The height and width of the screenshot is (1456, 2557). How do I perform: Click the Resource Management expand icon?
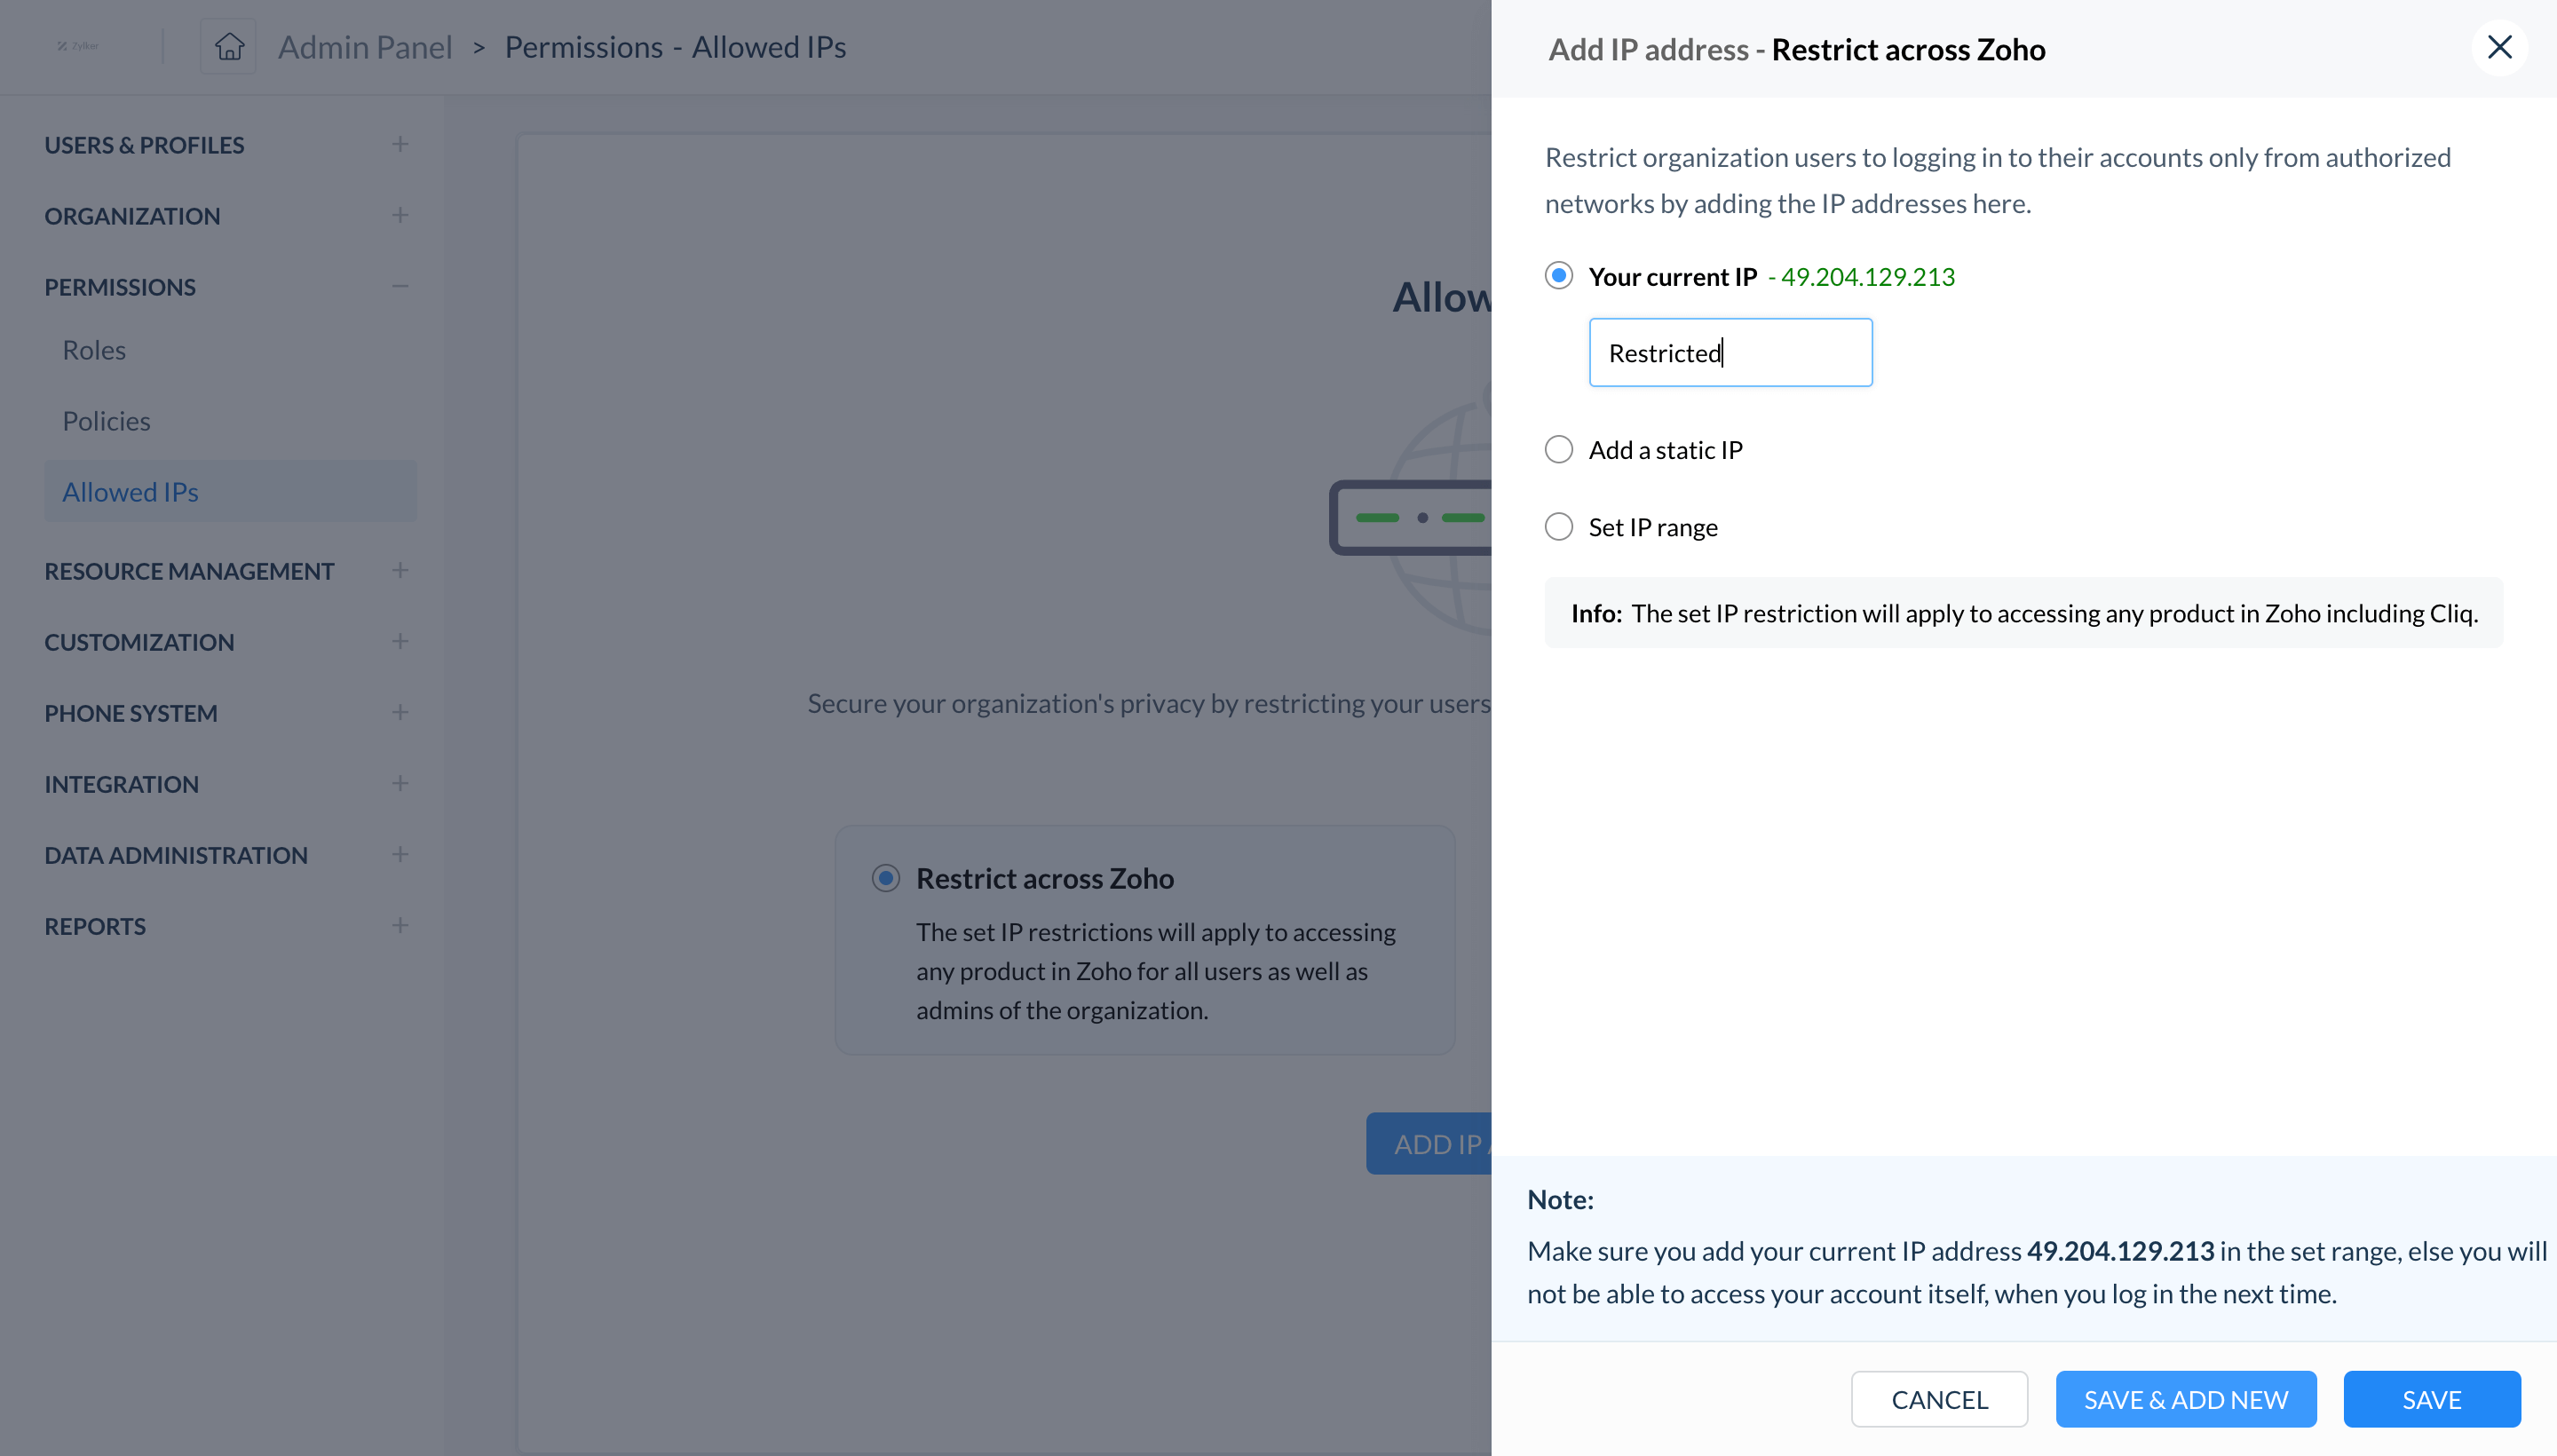(399, 571)
